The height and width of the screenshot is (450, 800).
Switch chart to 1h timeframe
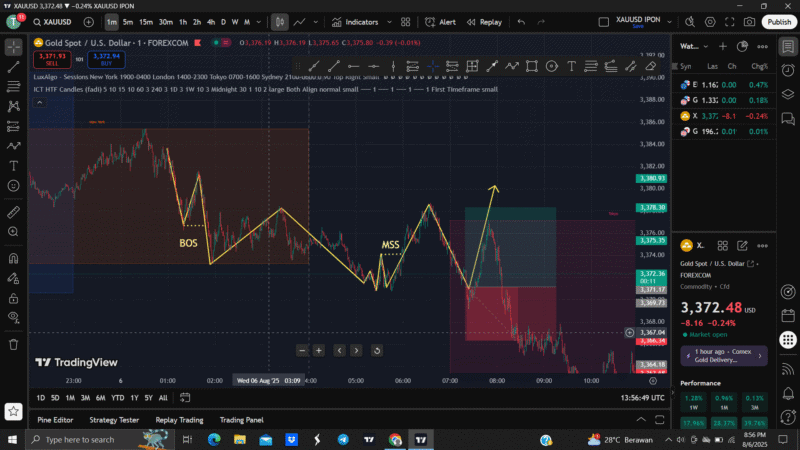(183, 22)
